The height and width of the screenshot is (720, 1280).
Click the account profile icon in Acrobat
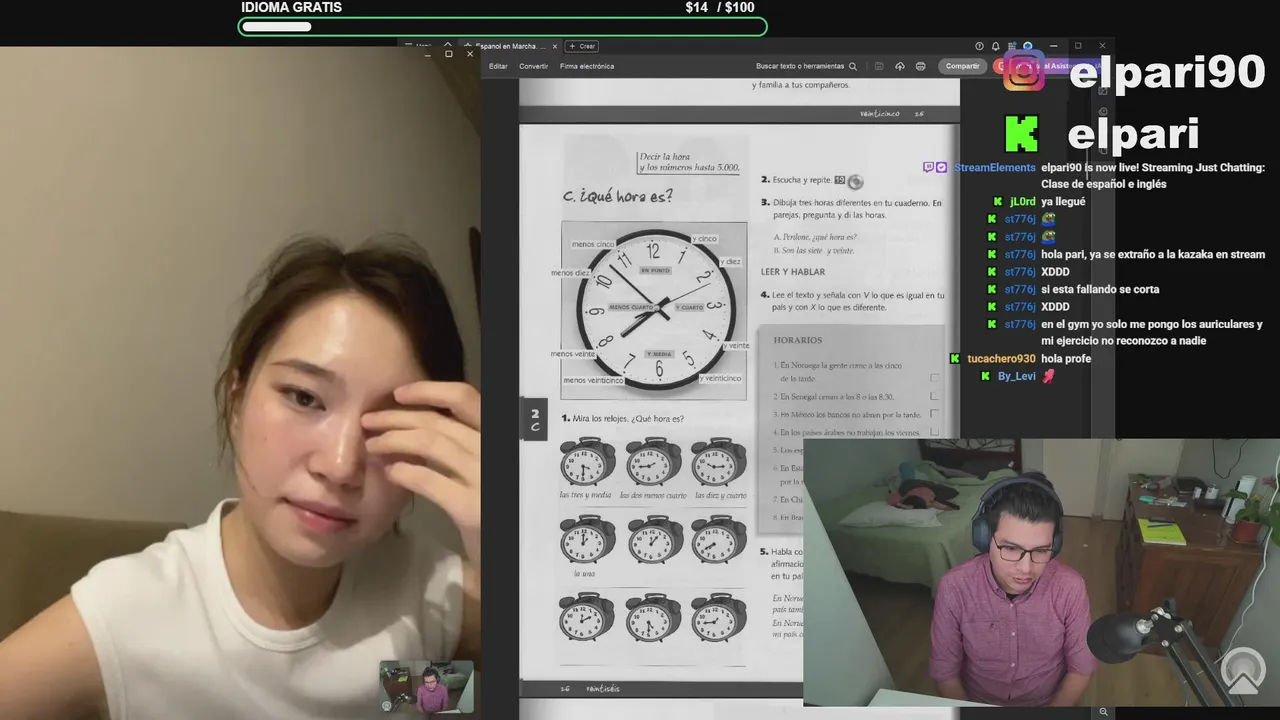1028,46
